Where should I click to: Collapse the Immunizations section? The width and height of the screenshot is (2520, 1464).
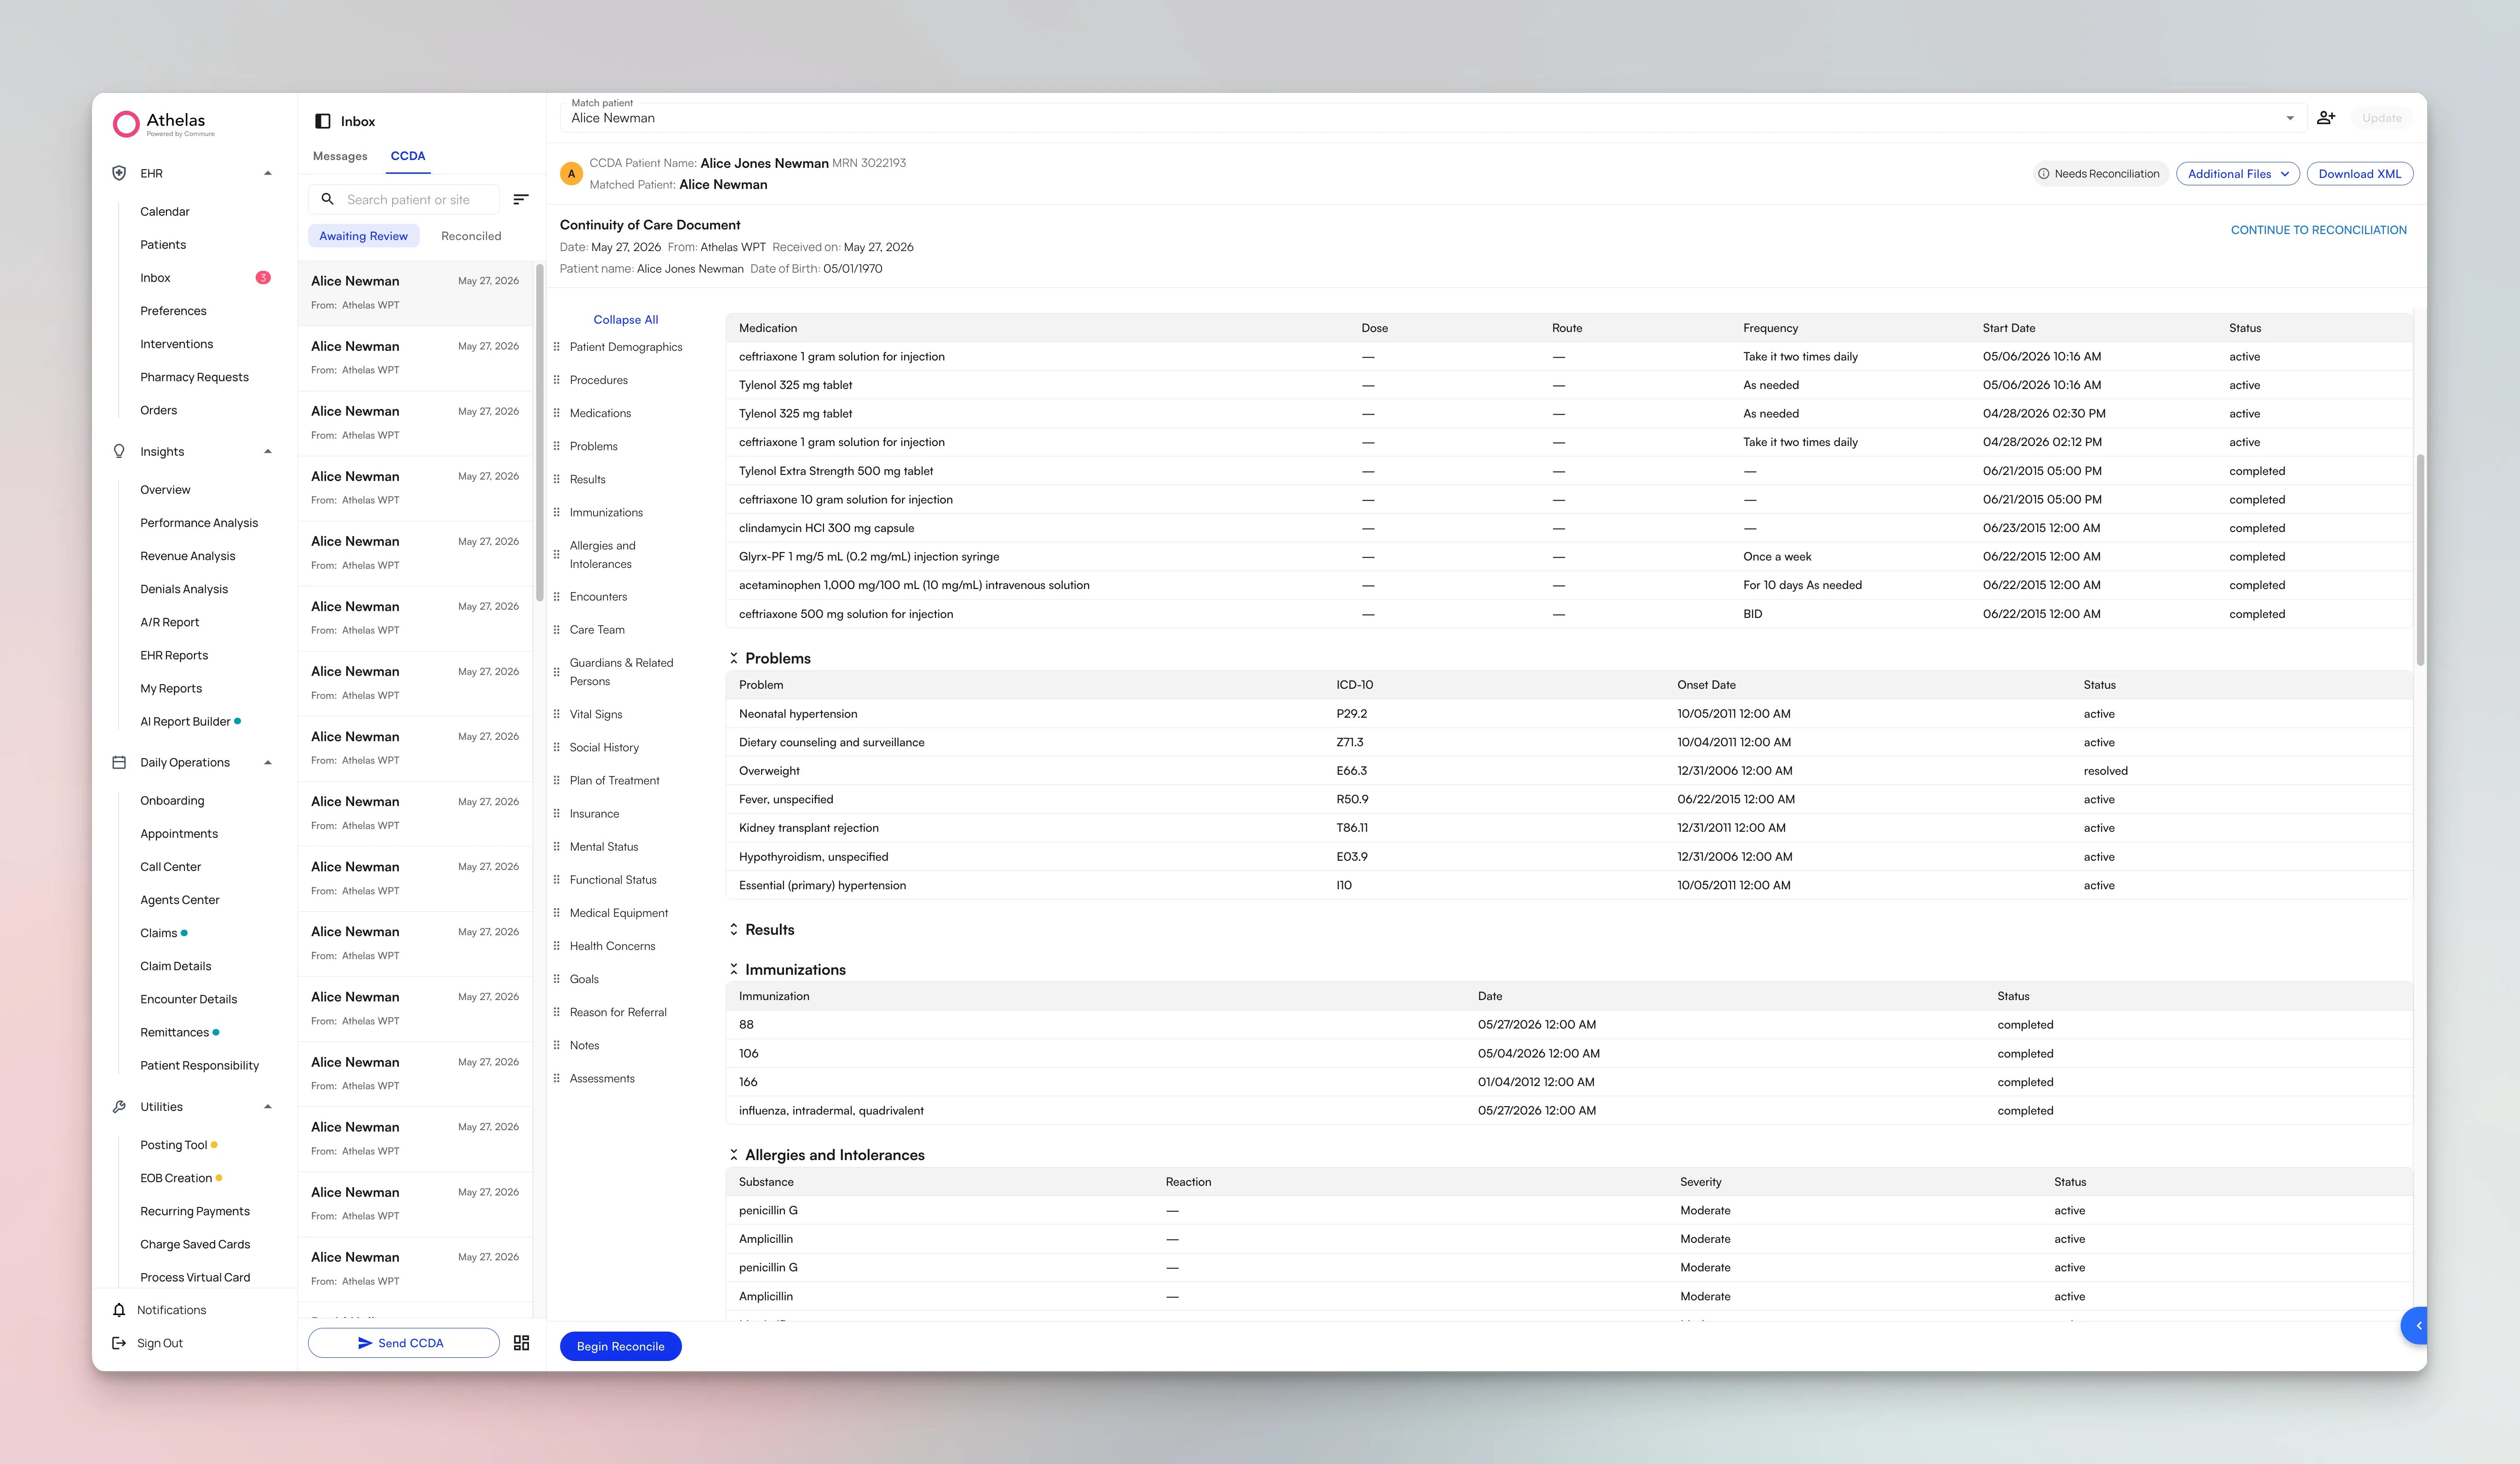[733, 969]
